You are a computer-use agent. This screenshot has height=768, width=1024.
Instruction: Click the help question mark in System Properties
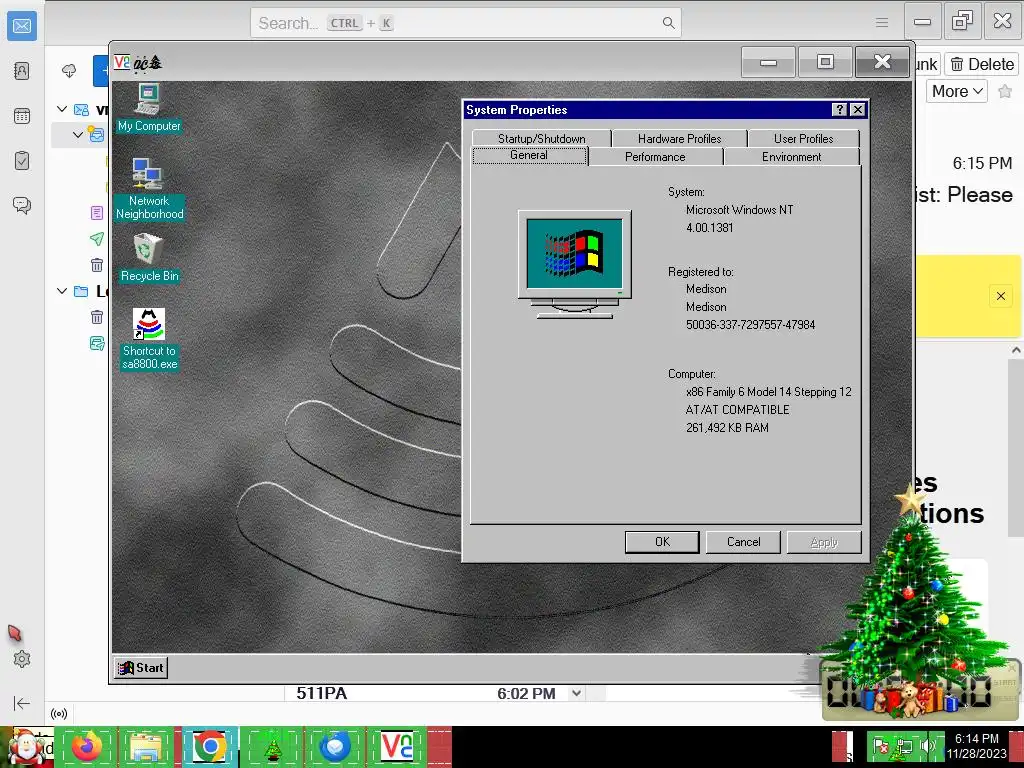click(840, 110)
